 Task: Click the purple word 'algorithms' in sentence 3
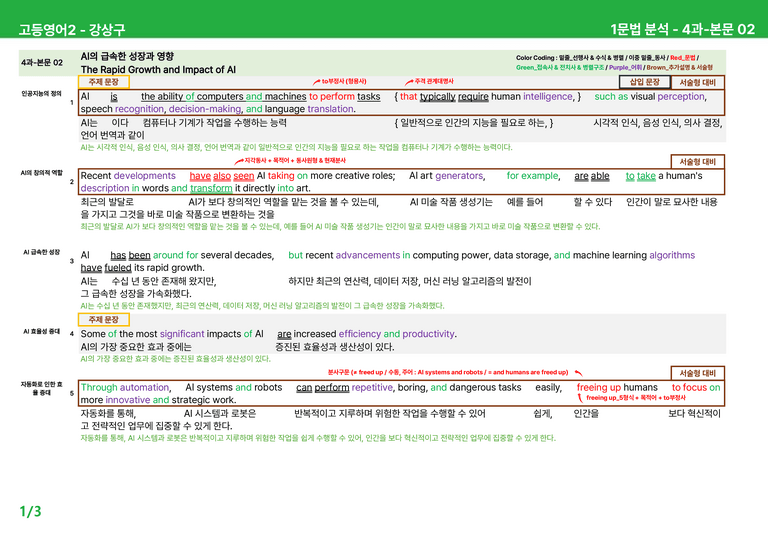click(672, 255)
